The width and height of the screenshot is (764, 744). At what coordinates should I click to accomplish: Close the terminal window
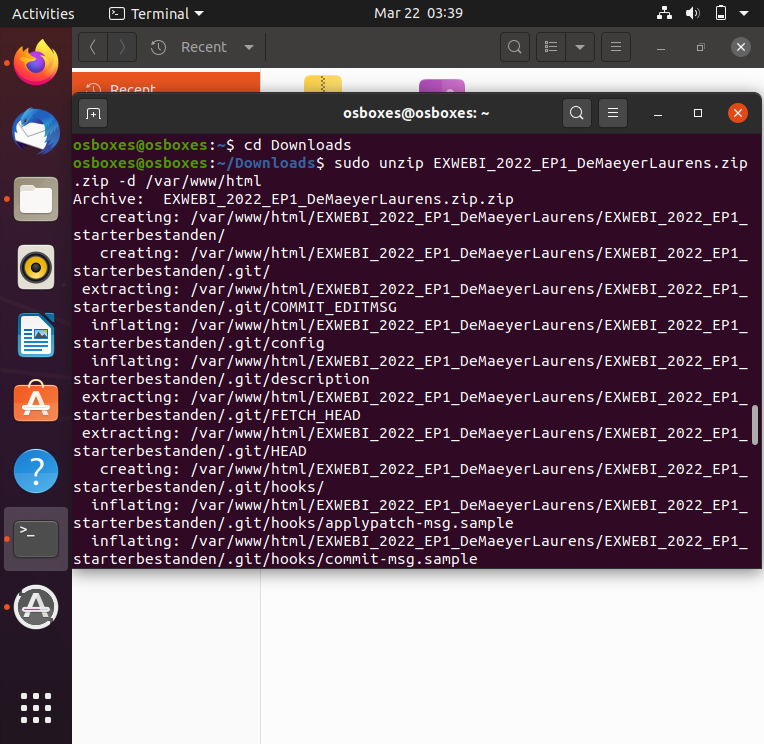coord(738,113)
